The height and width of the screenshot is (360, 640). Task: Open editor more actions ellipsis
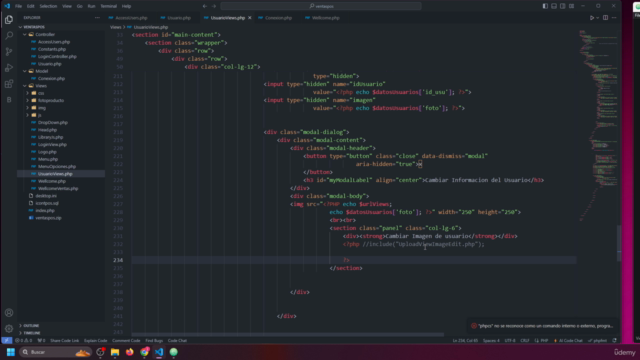(x=614, y=18)
